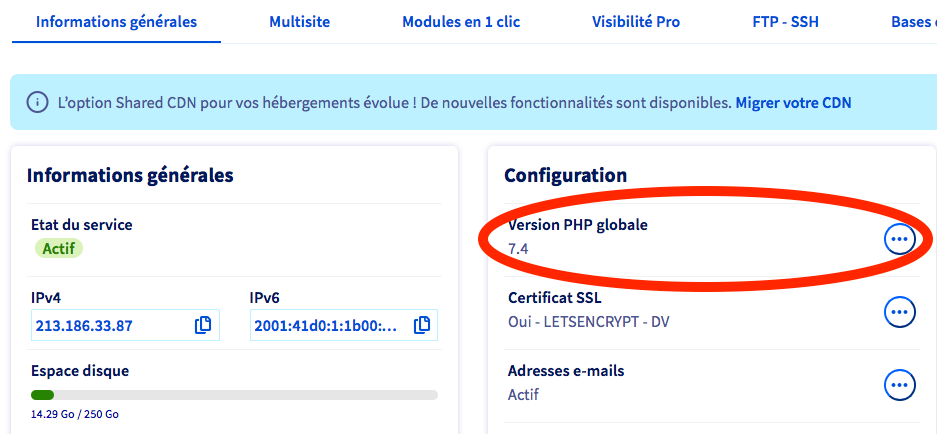Click the info icon in CDN banner
937x434 pixels.
pos(37,102)
